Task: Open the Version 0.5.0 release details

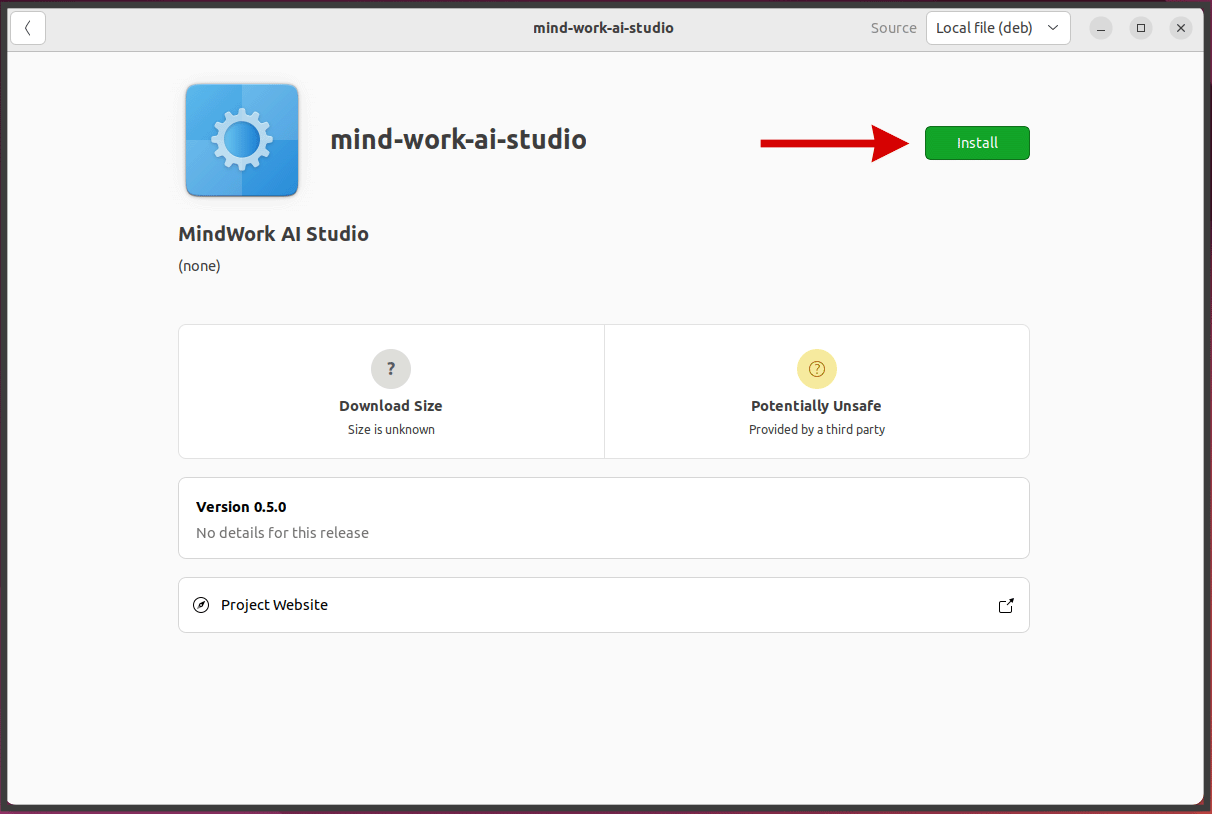Action: point(241,507)
